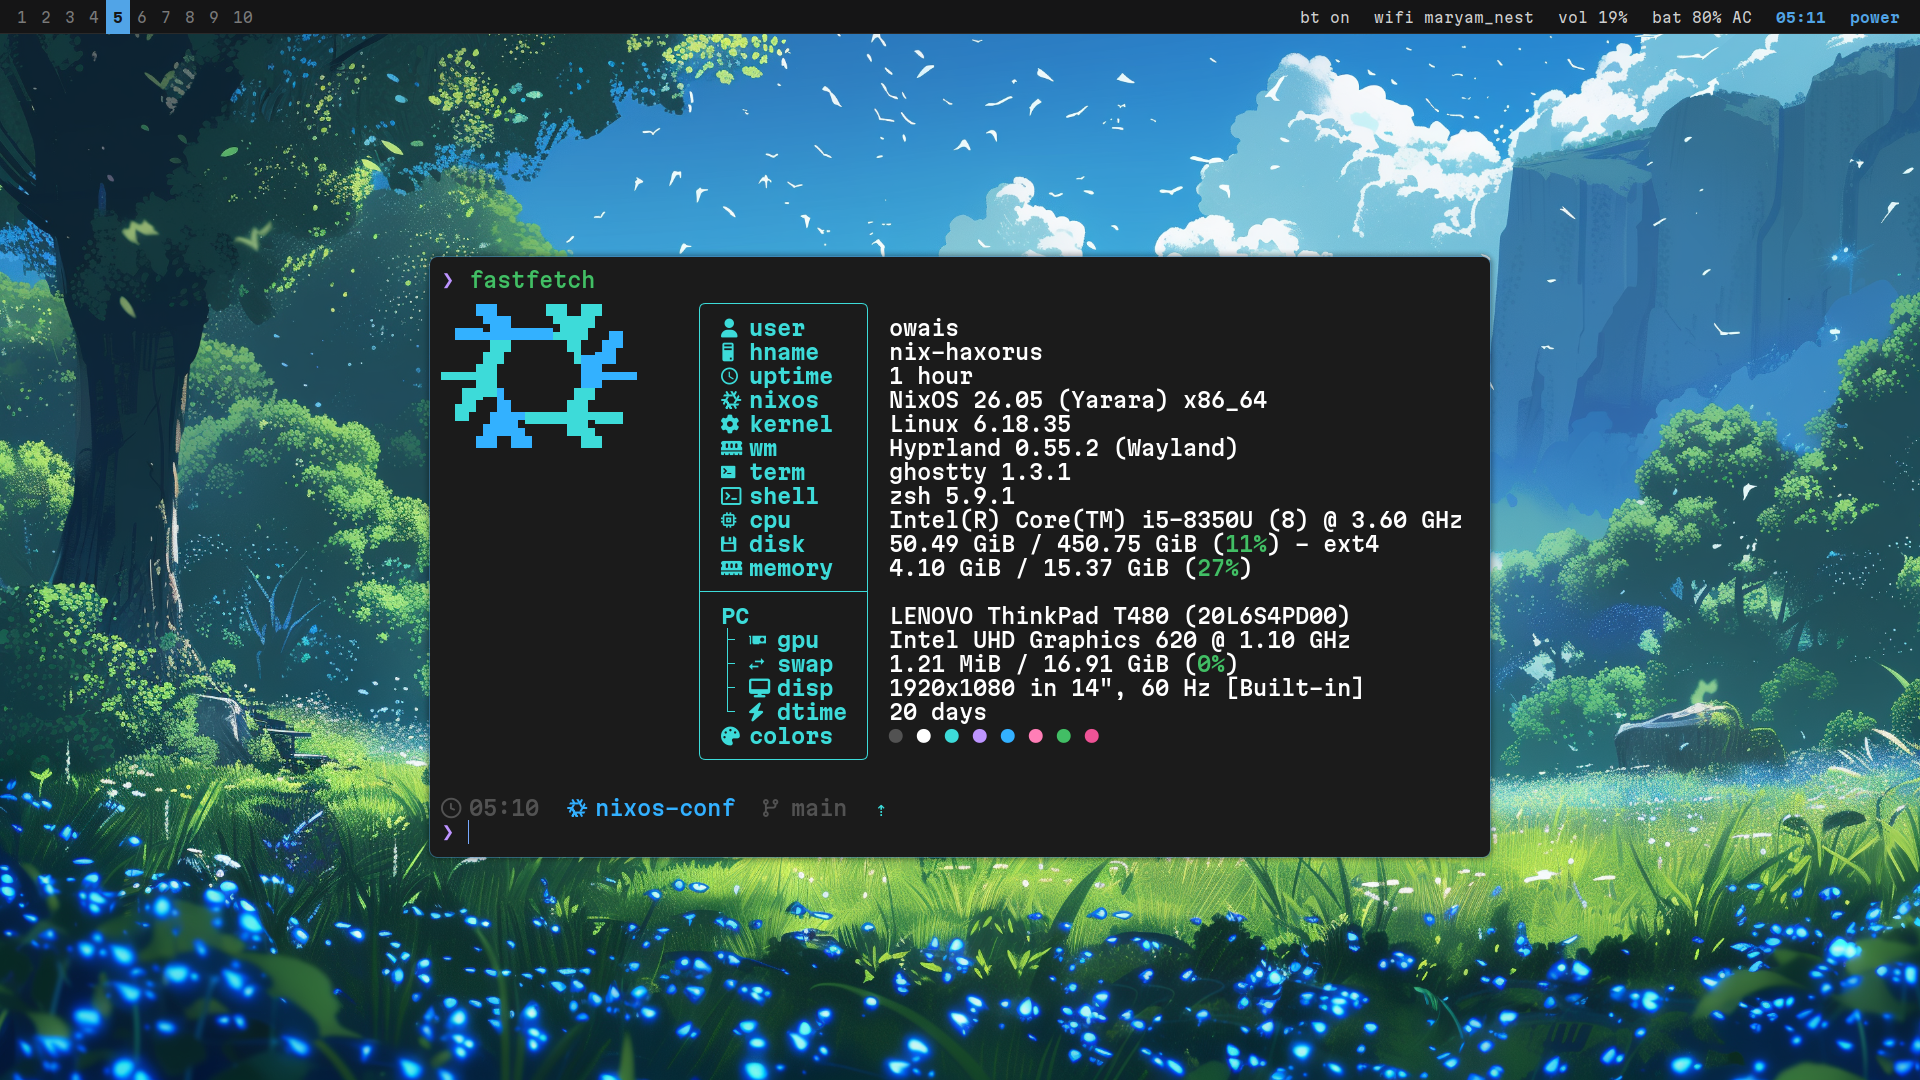Click the 'bat 80% AC' battery module
The image size is (1920, 1080).
1702,17
